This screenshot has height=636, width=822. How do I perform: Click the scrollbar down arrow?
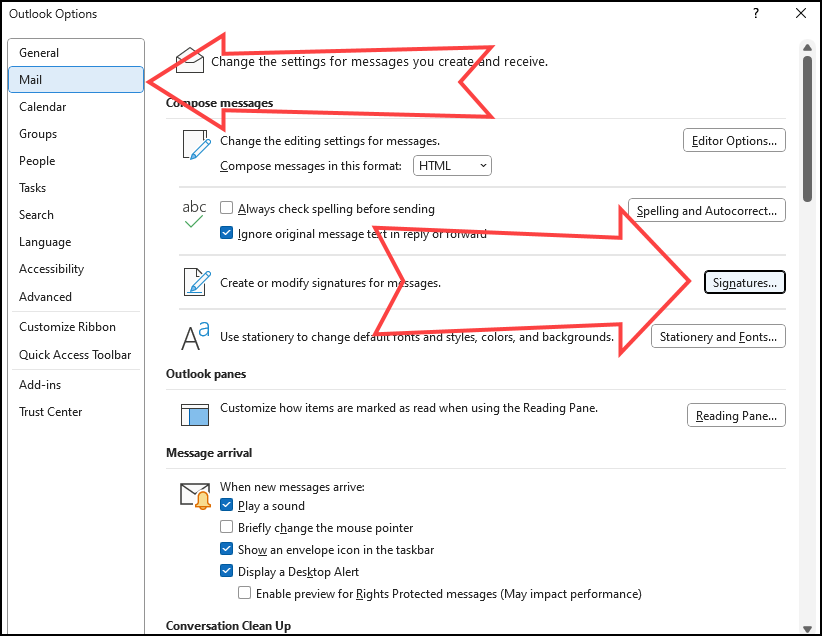tap(807, 629)
